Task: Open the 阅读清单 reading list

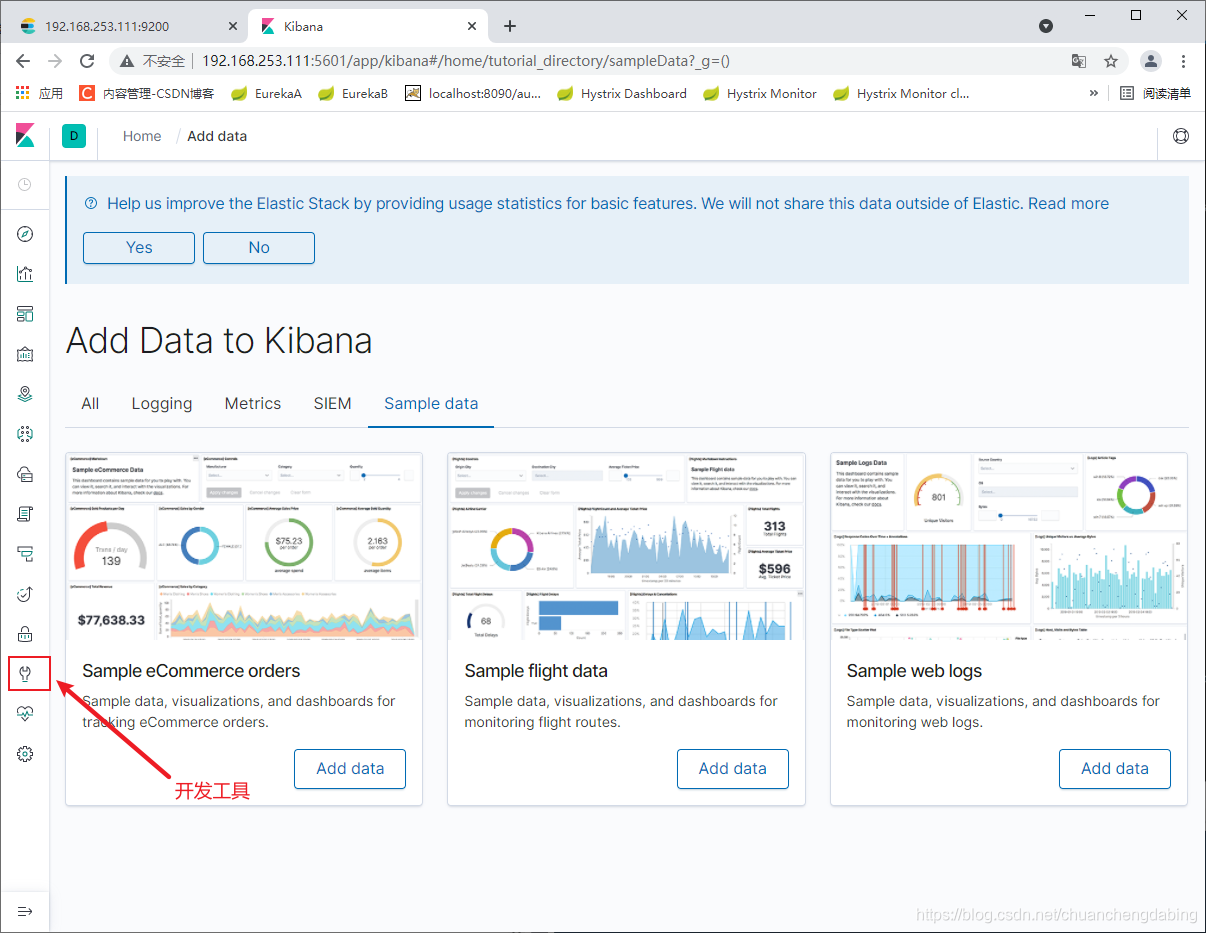Action: click(x=1156, y=93)
